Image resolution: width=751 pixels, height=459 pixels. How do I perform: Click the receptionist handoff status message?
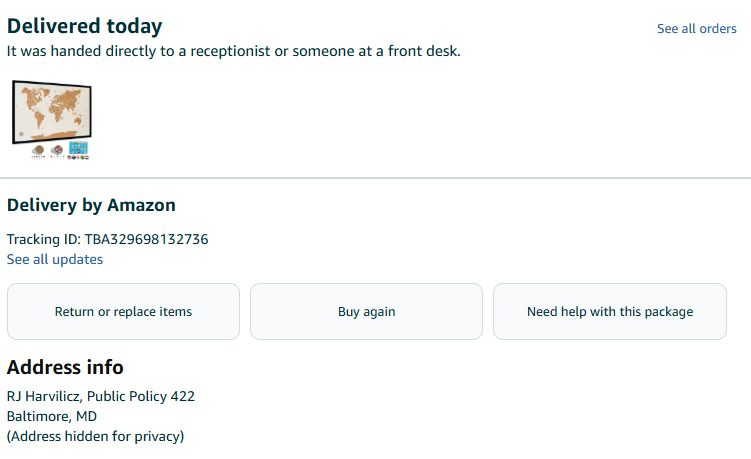[x=233, y=51]
